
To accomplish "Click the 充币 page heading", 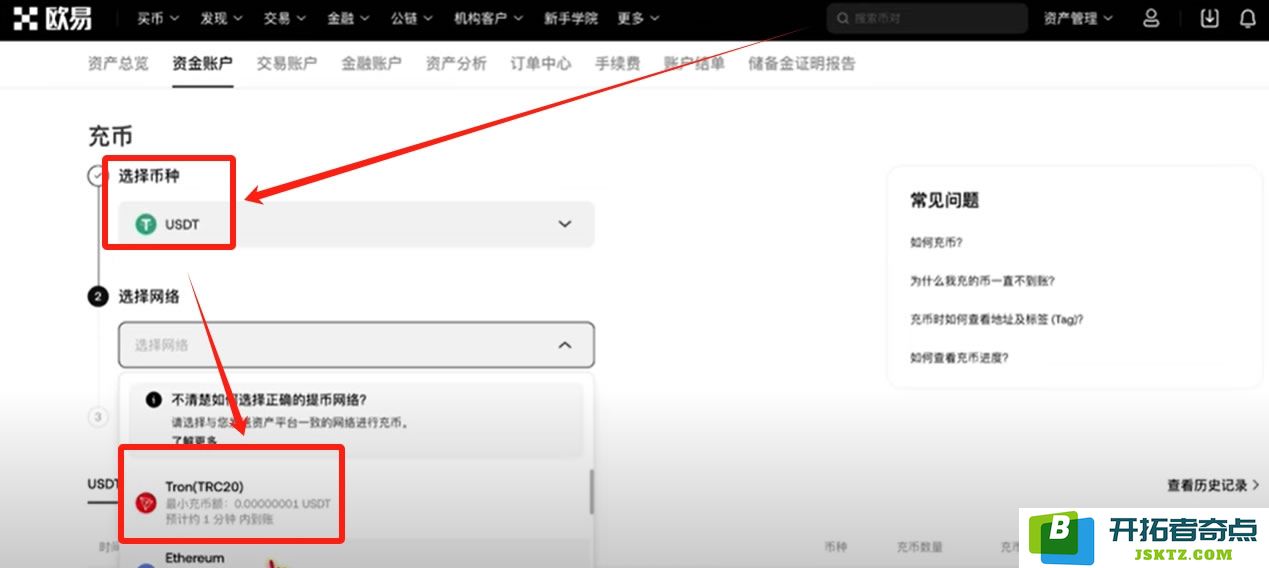I will coord(110,136).
